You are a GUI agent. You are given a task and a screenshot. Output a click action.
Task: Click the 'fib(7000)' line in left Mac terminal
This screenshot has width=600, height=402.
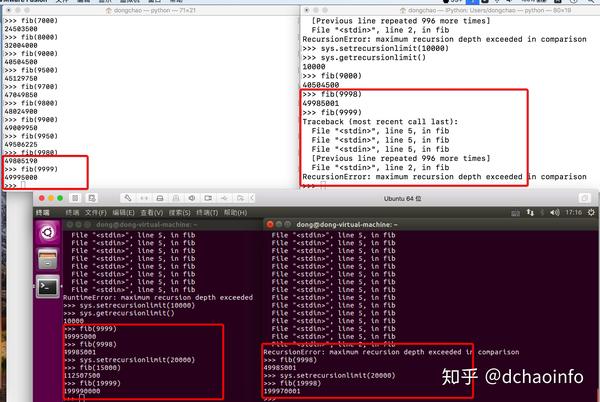tap(31, 21)
